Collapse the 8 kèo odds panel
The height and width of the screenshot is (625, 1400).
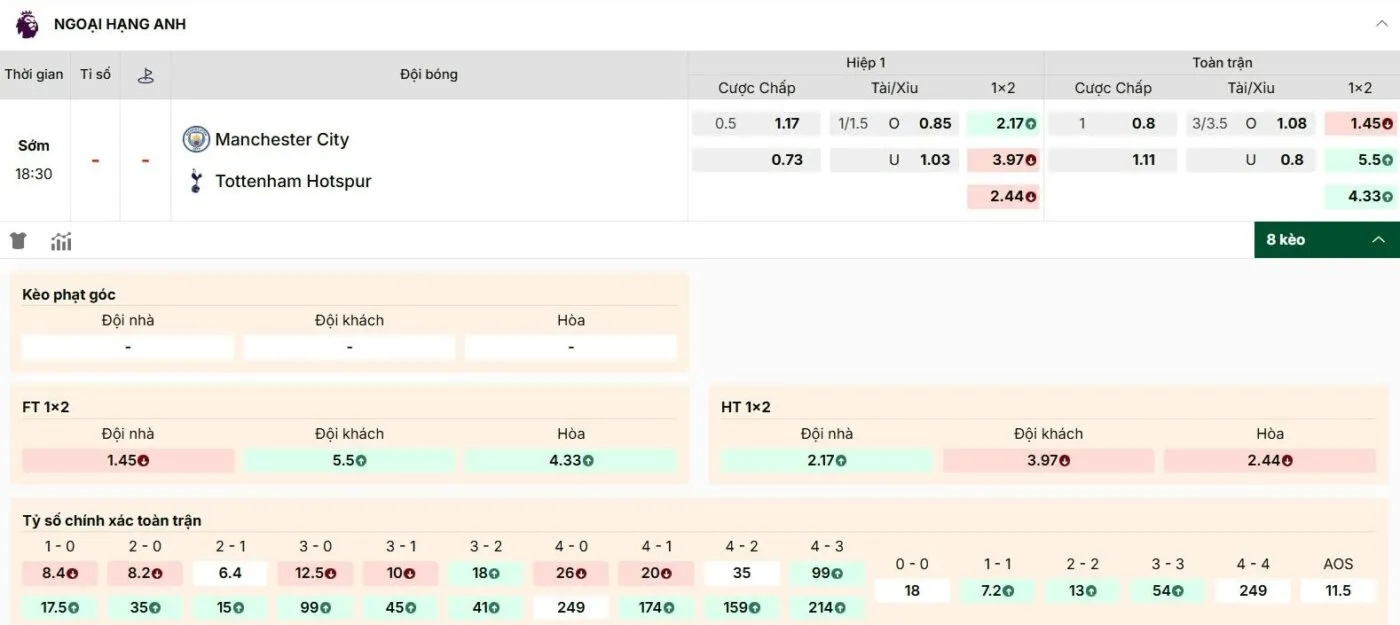[1379, 240]
